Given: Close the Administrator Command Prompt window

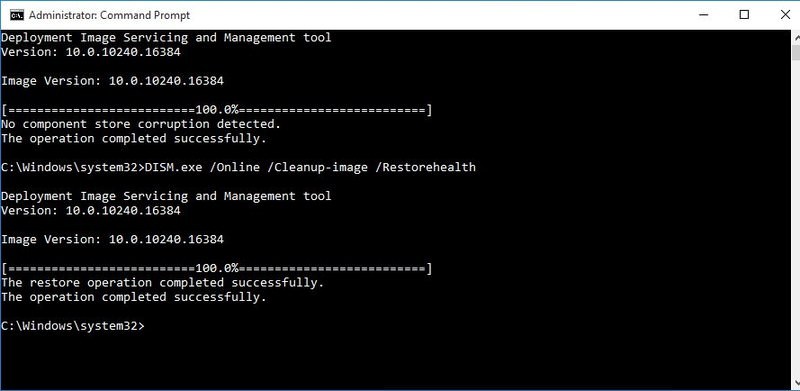Looking at the screenshot, I should 784,15.
